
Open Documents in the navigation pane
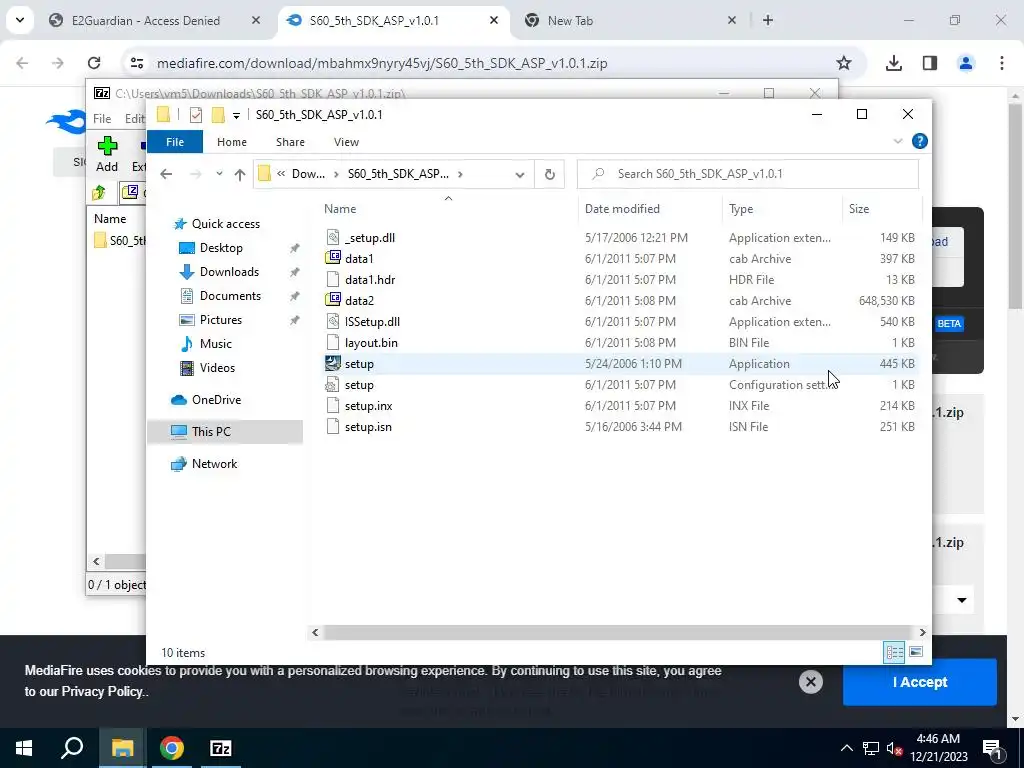click(x=230, y=296)
